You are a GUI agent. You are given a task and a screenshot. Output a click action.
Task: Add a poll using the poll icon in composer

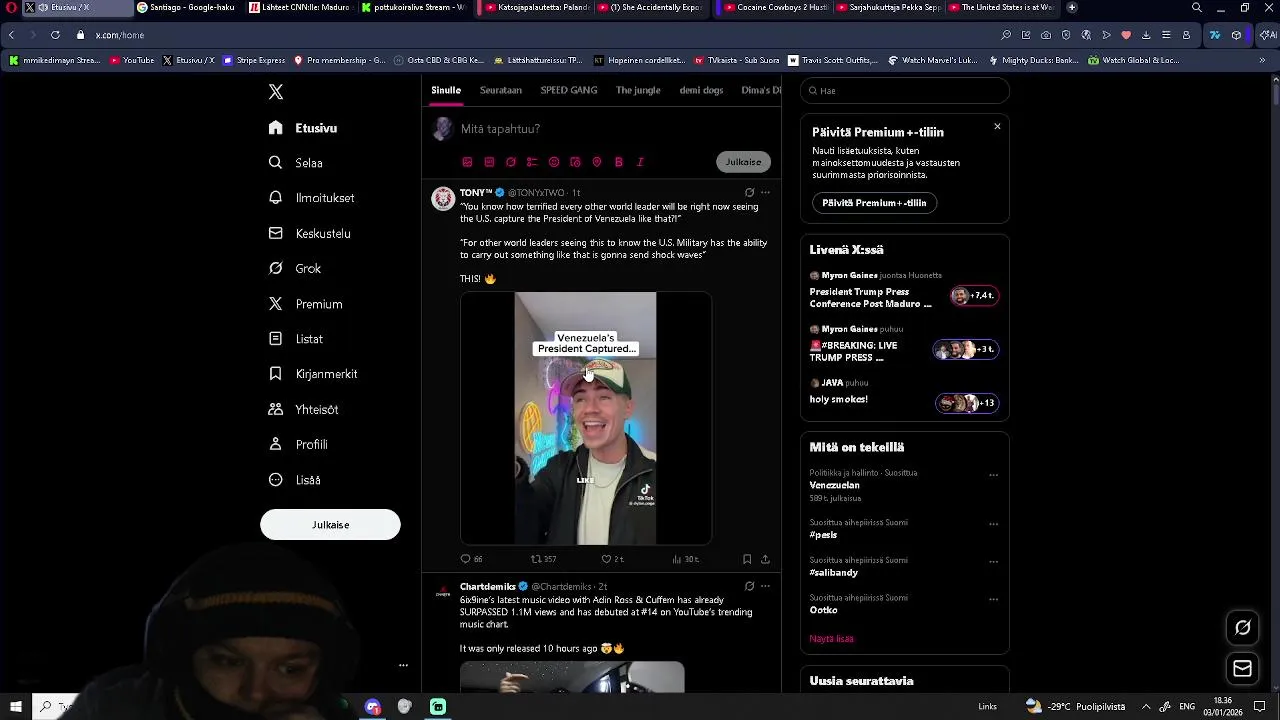coord(532,162)
